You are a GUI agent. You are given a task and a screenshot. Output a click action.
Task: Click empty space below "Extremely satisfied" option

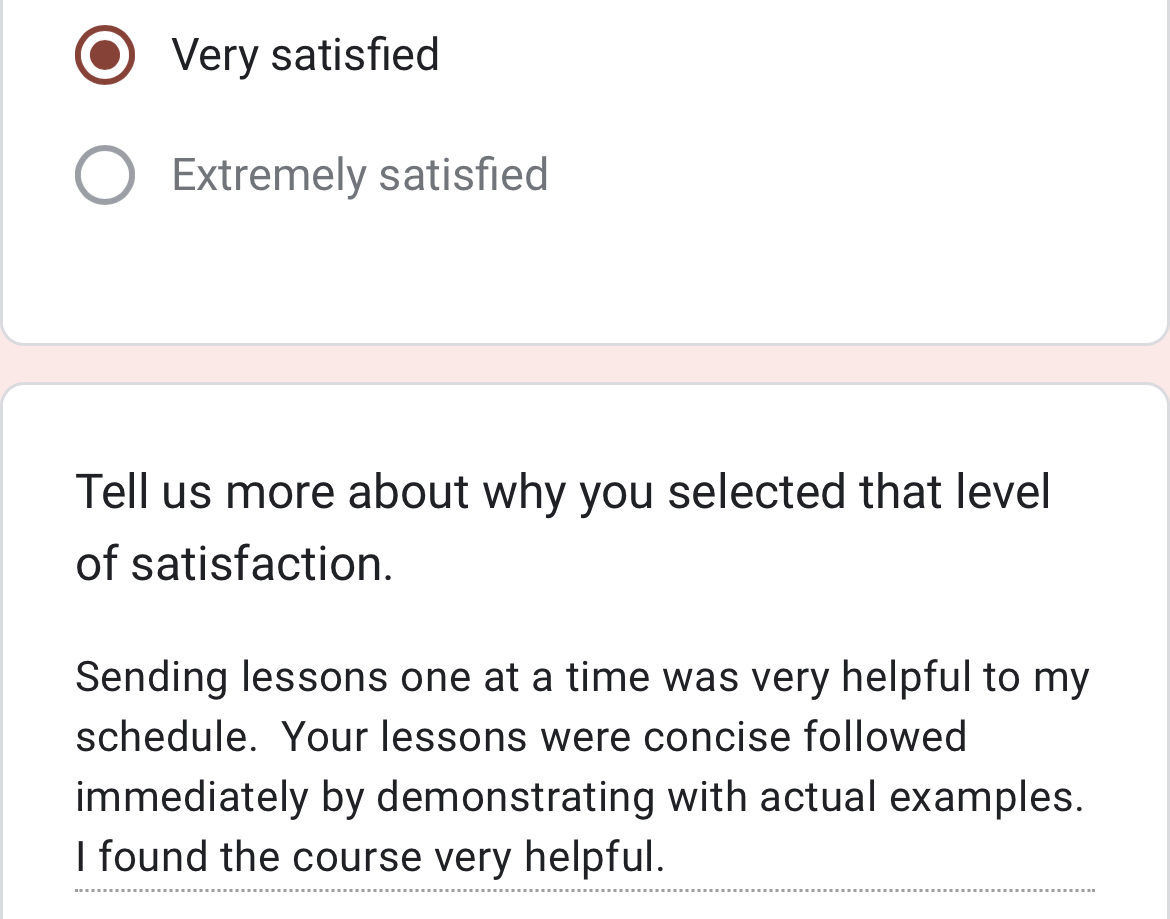[585, 270]
